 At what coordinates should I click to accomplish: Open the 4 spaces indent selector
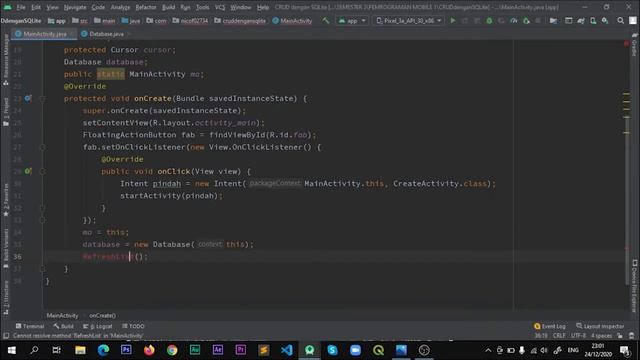[x=601, y=336]
